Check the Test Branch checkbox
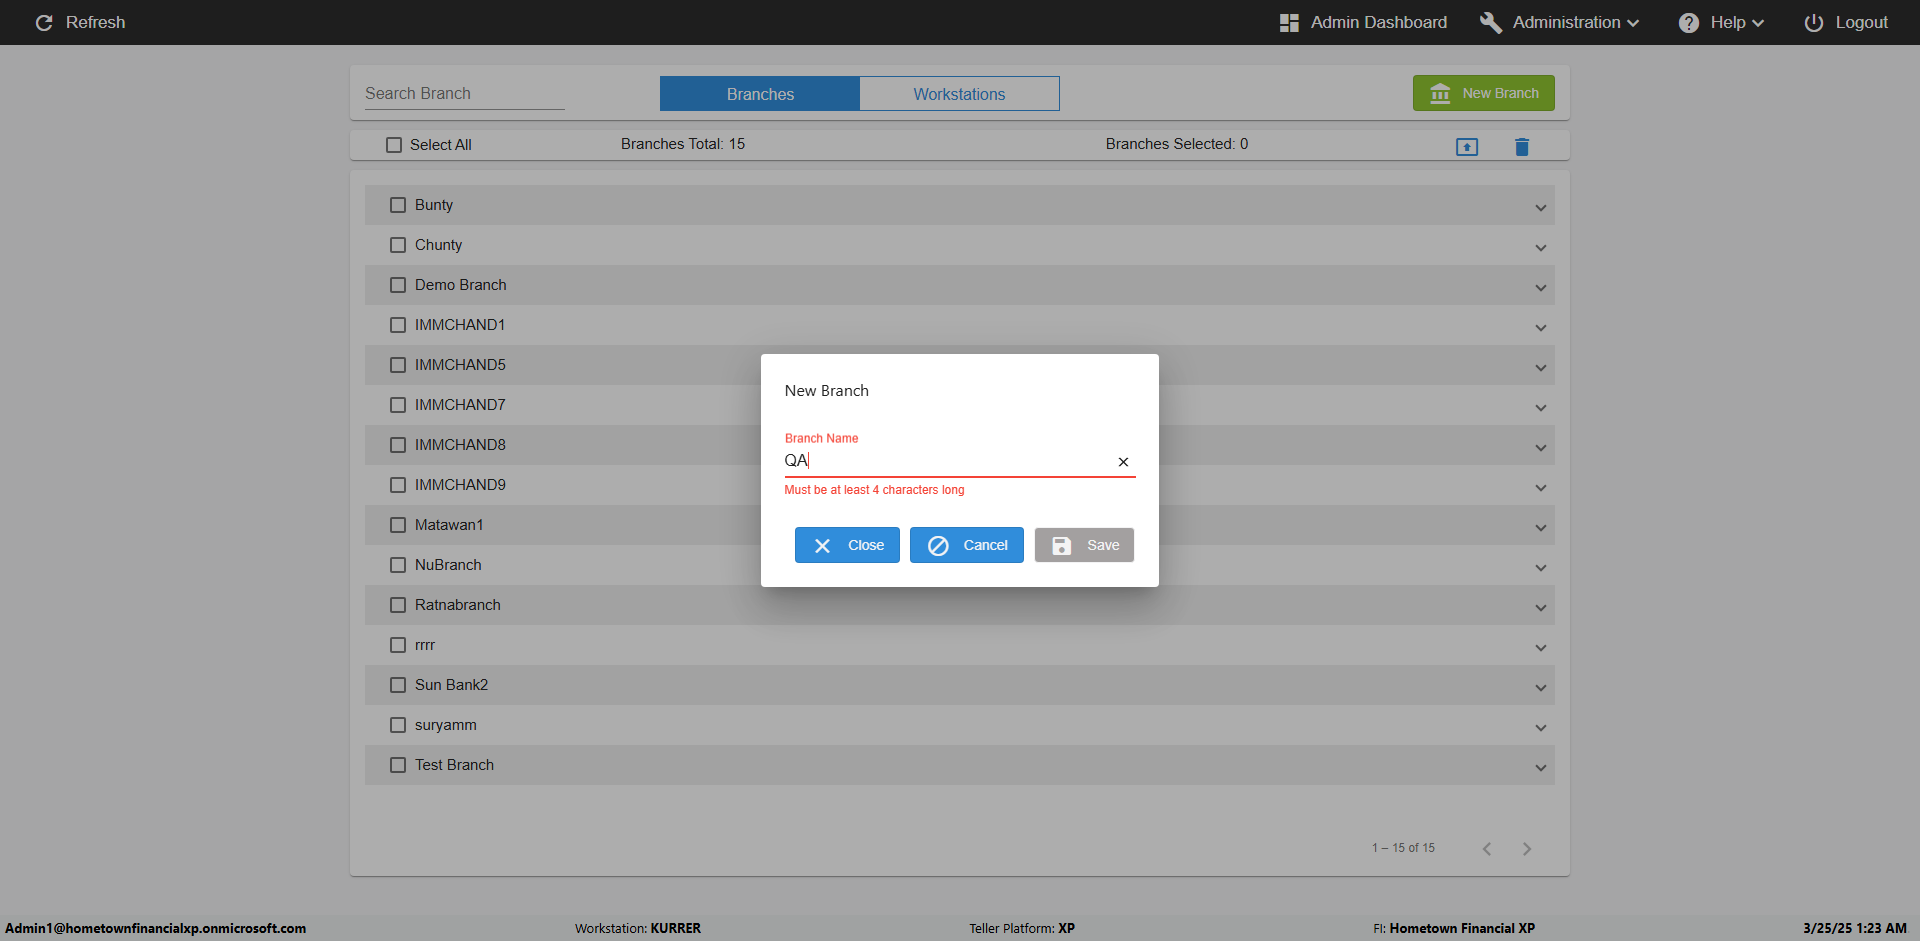The width and height of the screenshot is (1920, 941). coord(398,765)
